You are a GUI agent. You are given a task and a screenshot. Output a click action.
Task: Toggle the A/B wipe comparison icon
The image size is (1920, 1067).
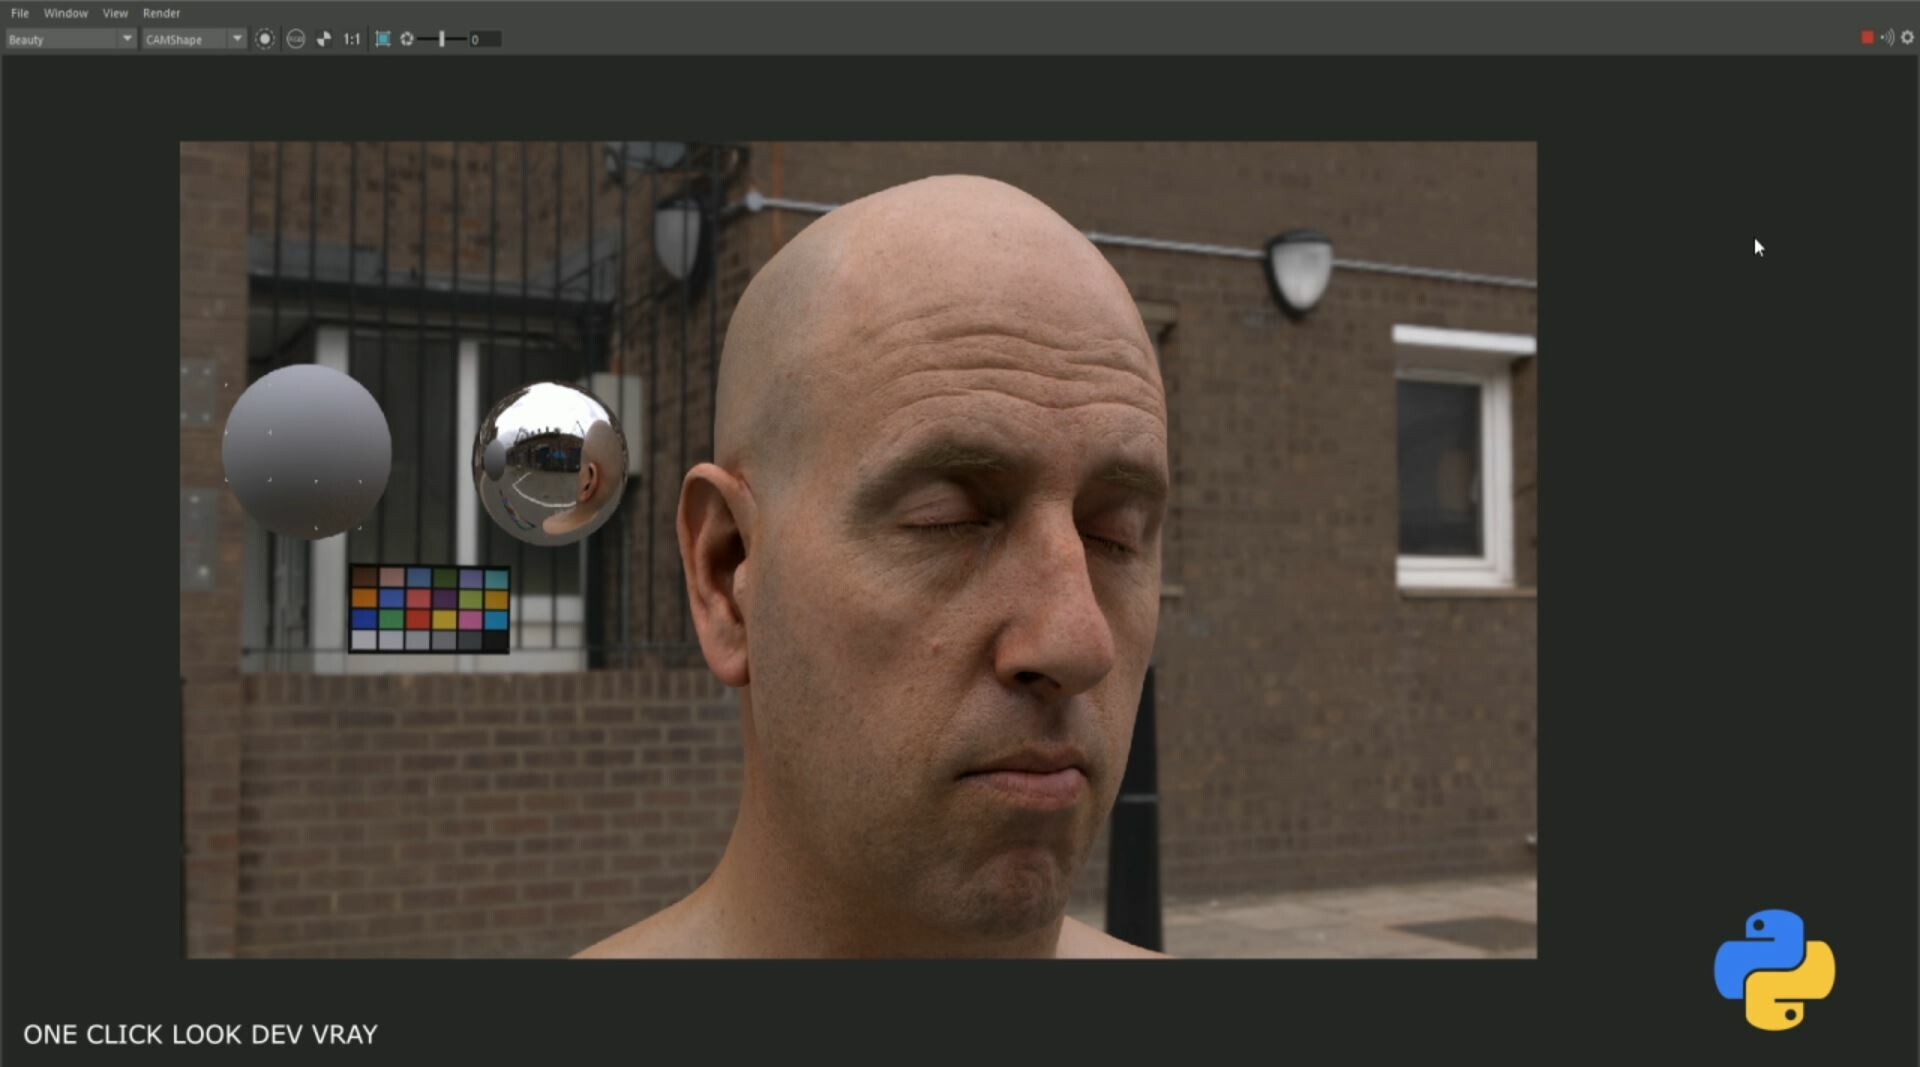[x=323, y=39]
